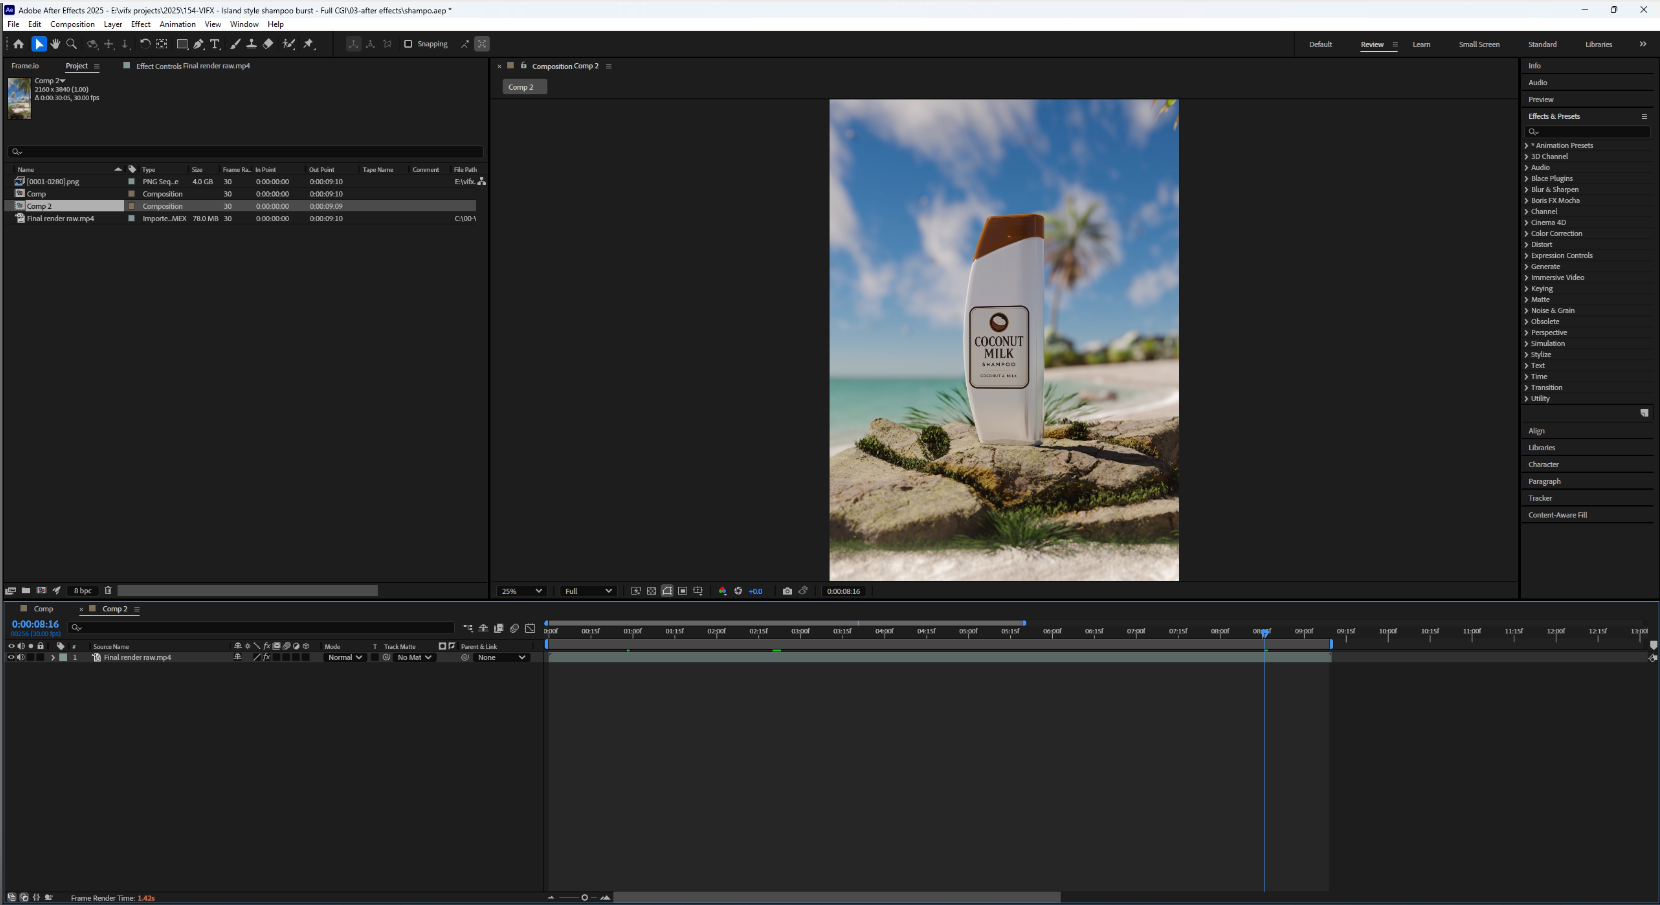
Task: Toggle lock switch for Final render raw.mp4 layer
Action: pos(40,657)
